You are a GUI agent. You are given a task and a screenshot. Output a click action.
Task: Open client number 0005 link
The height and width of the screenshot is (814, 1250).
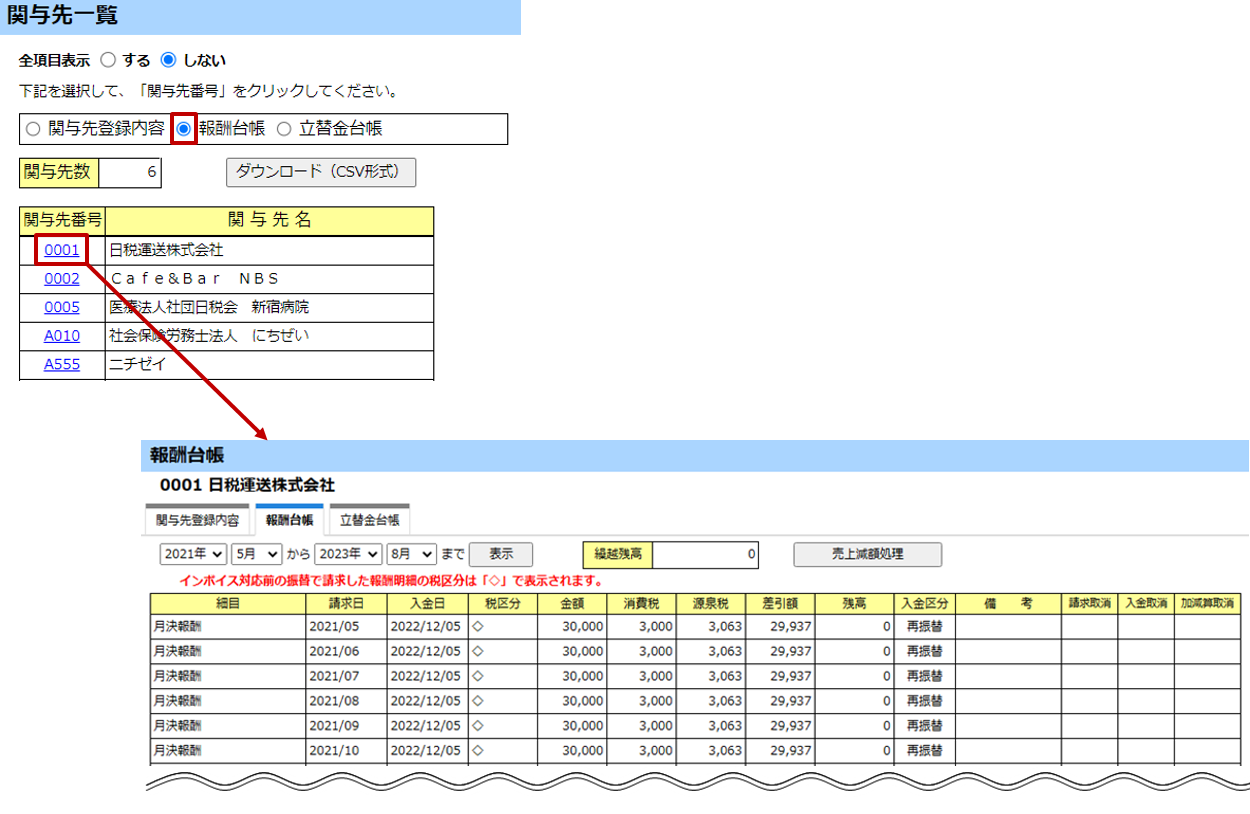pyautogui.click(x=62, y=307)
